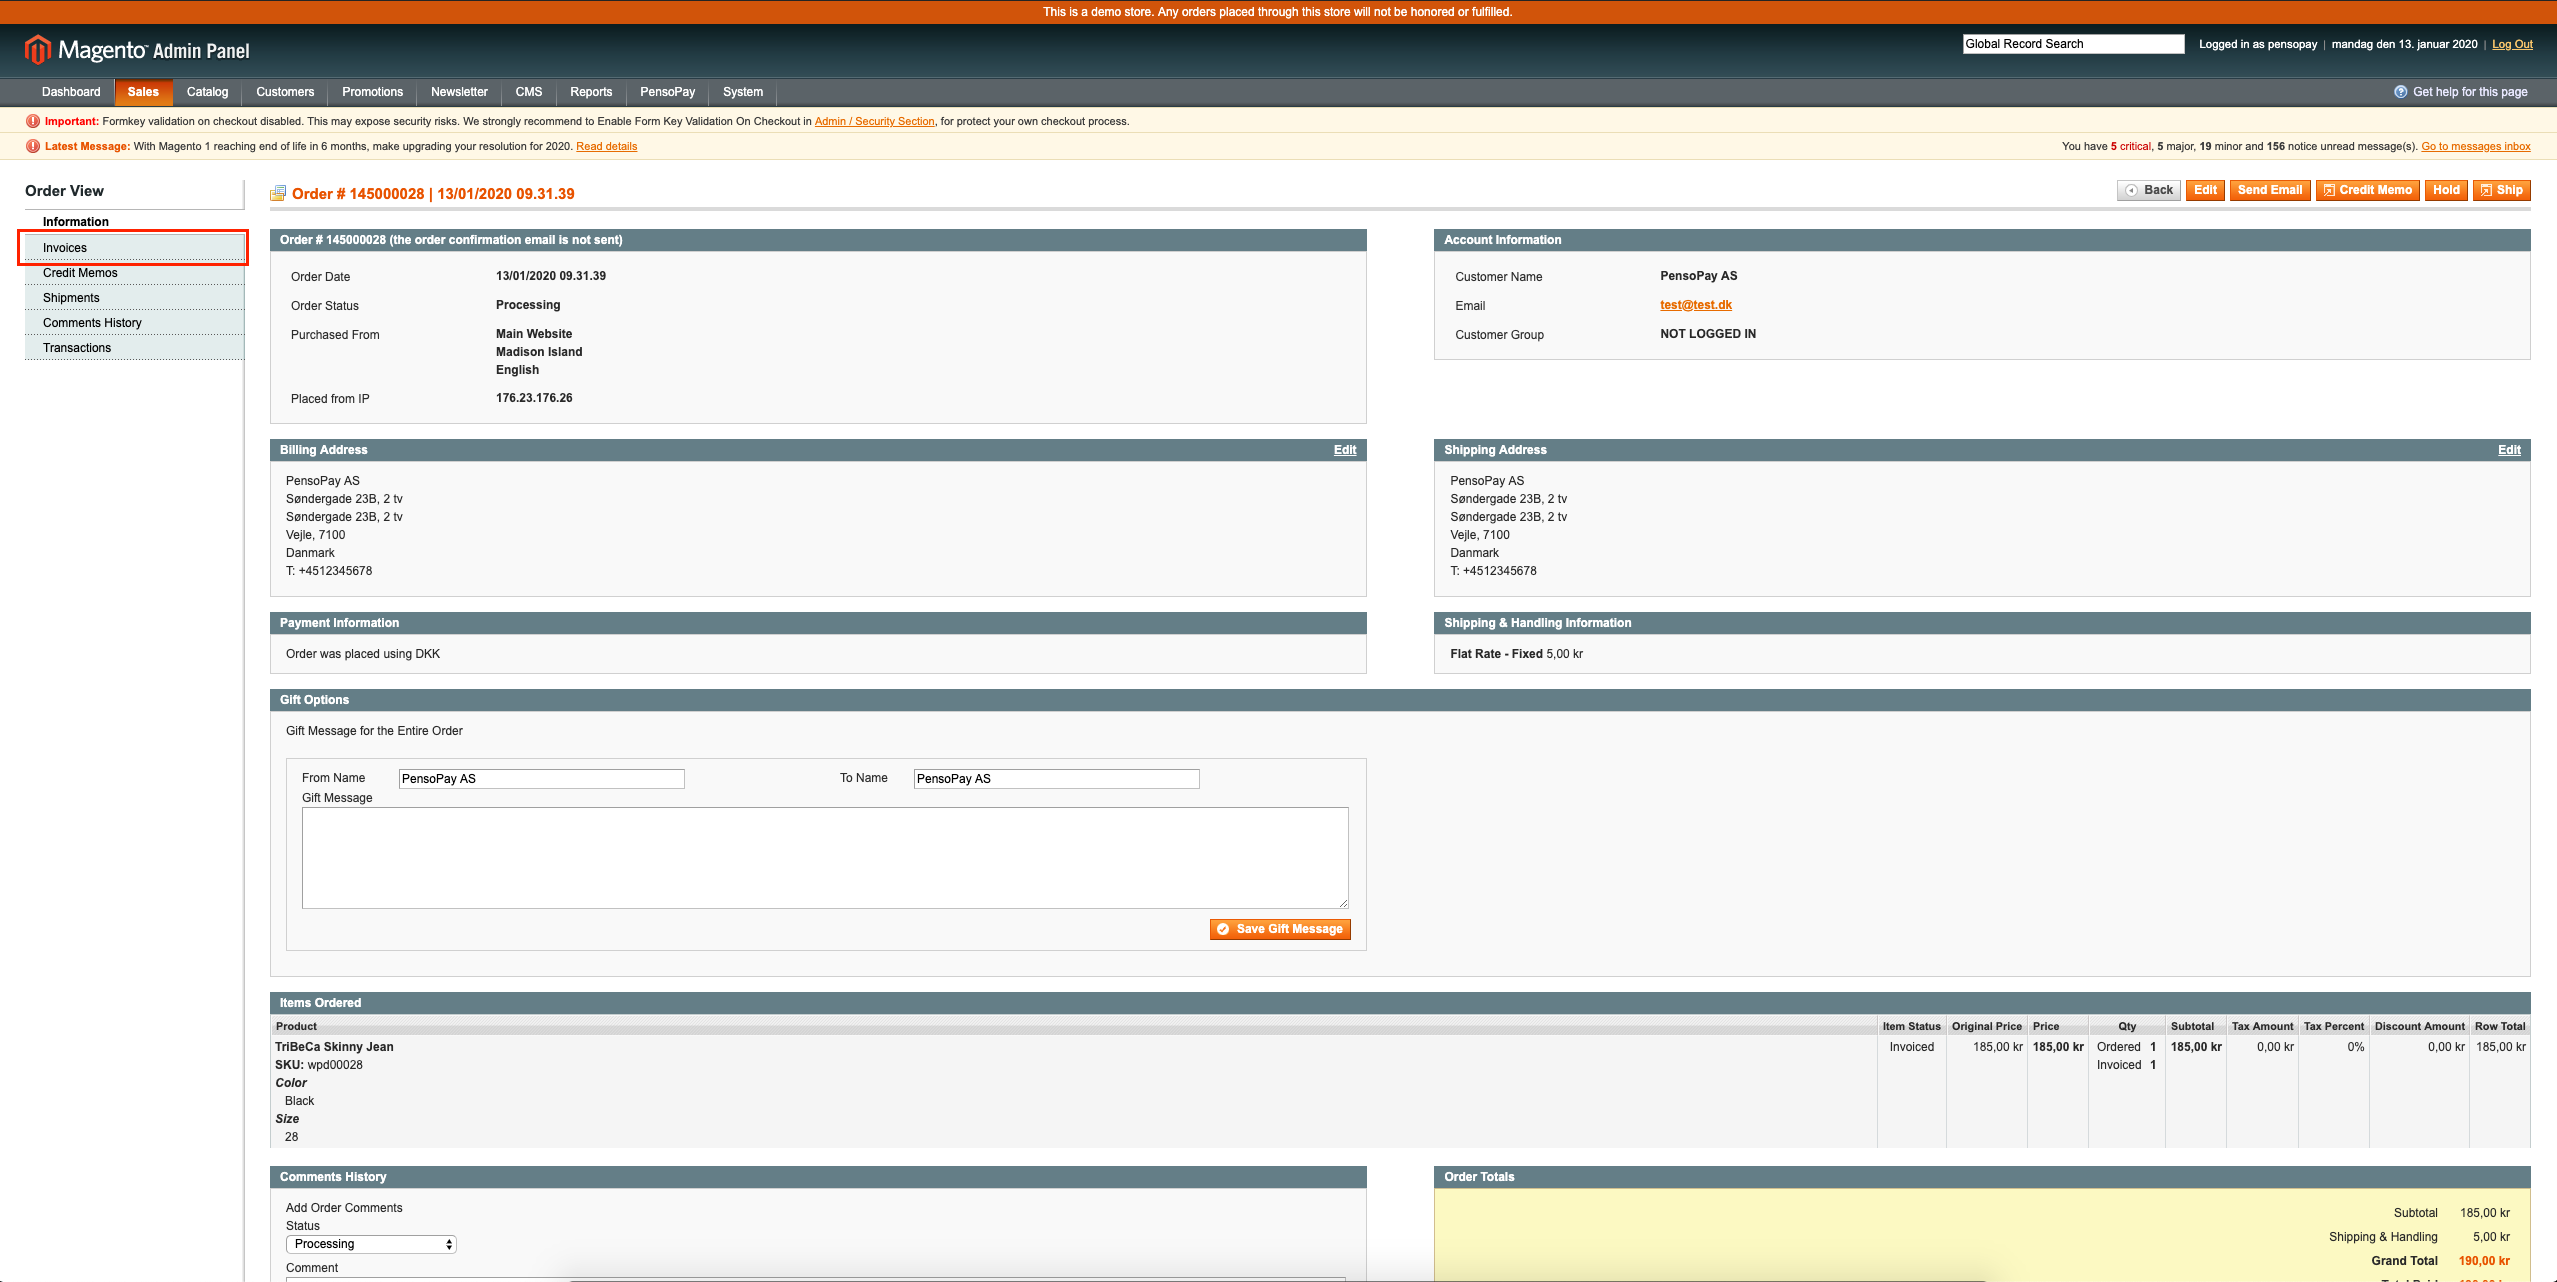Click the From Name input field
Image resolution: width=2557 pixels, height=1282 pixels.
(541, 779)
